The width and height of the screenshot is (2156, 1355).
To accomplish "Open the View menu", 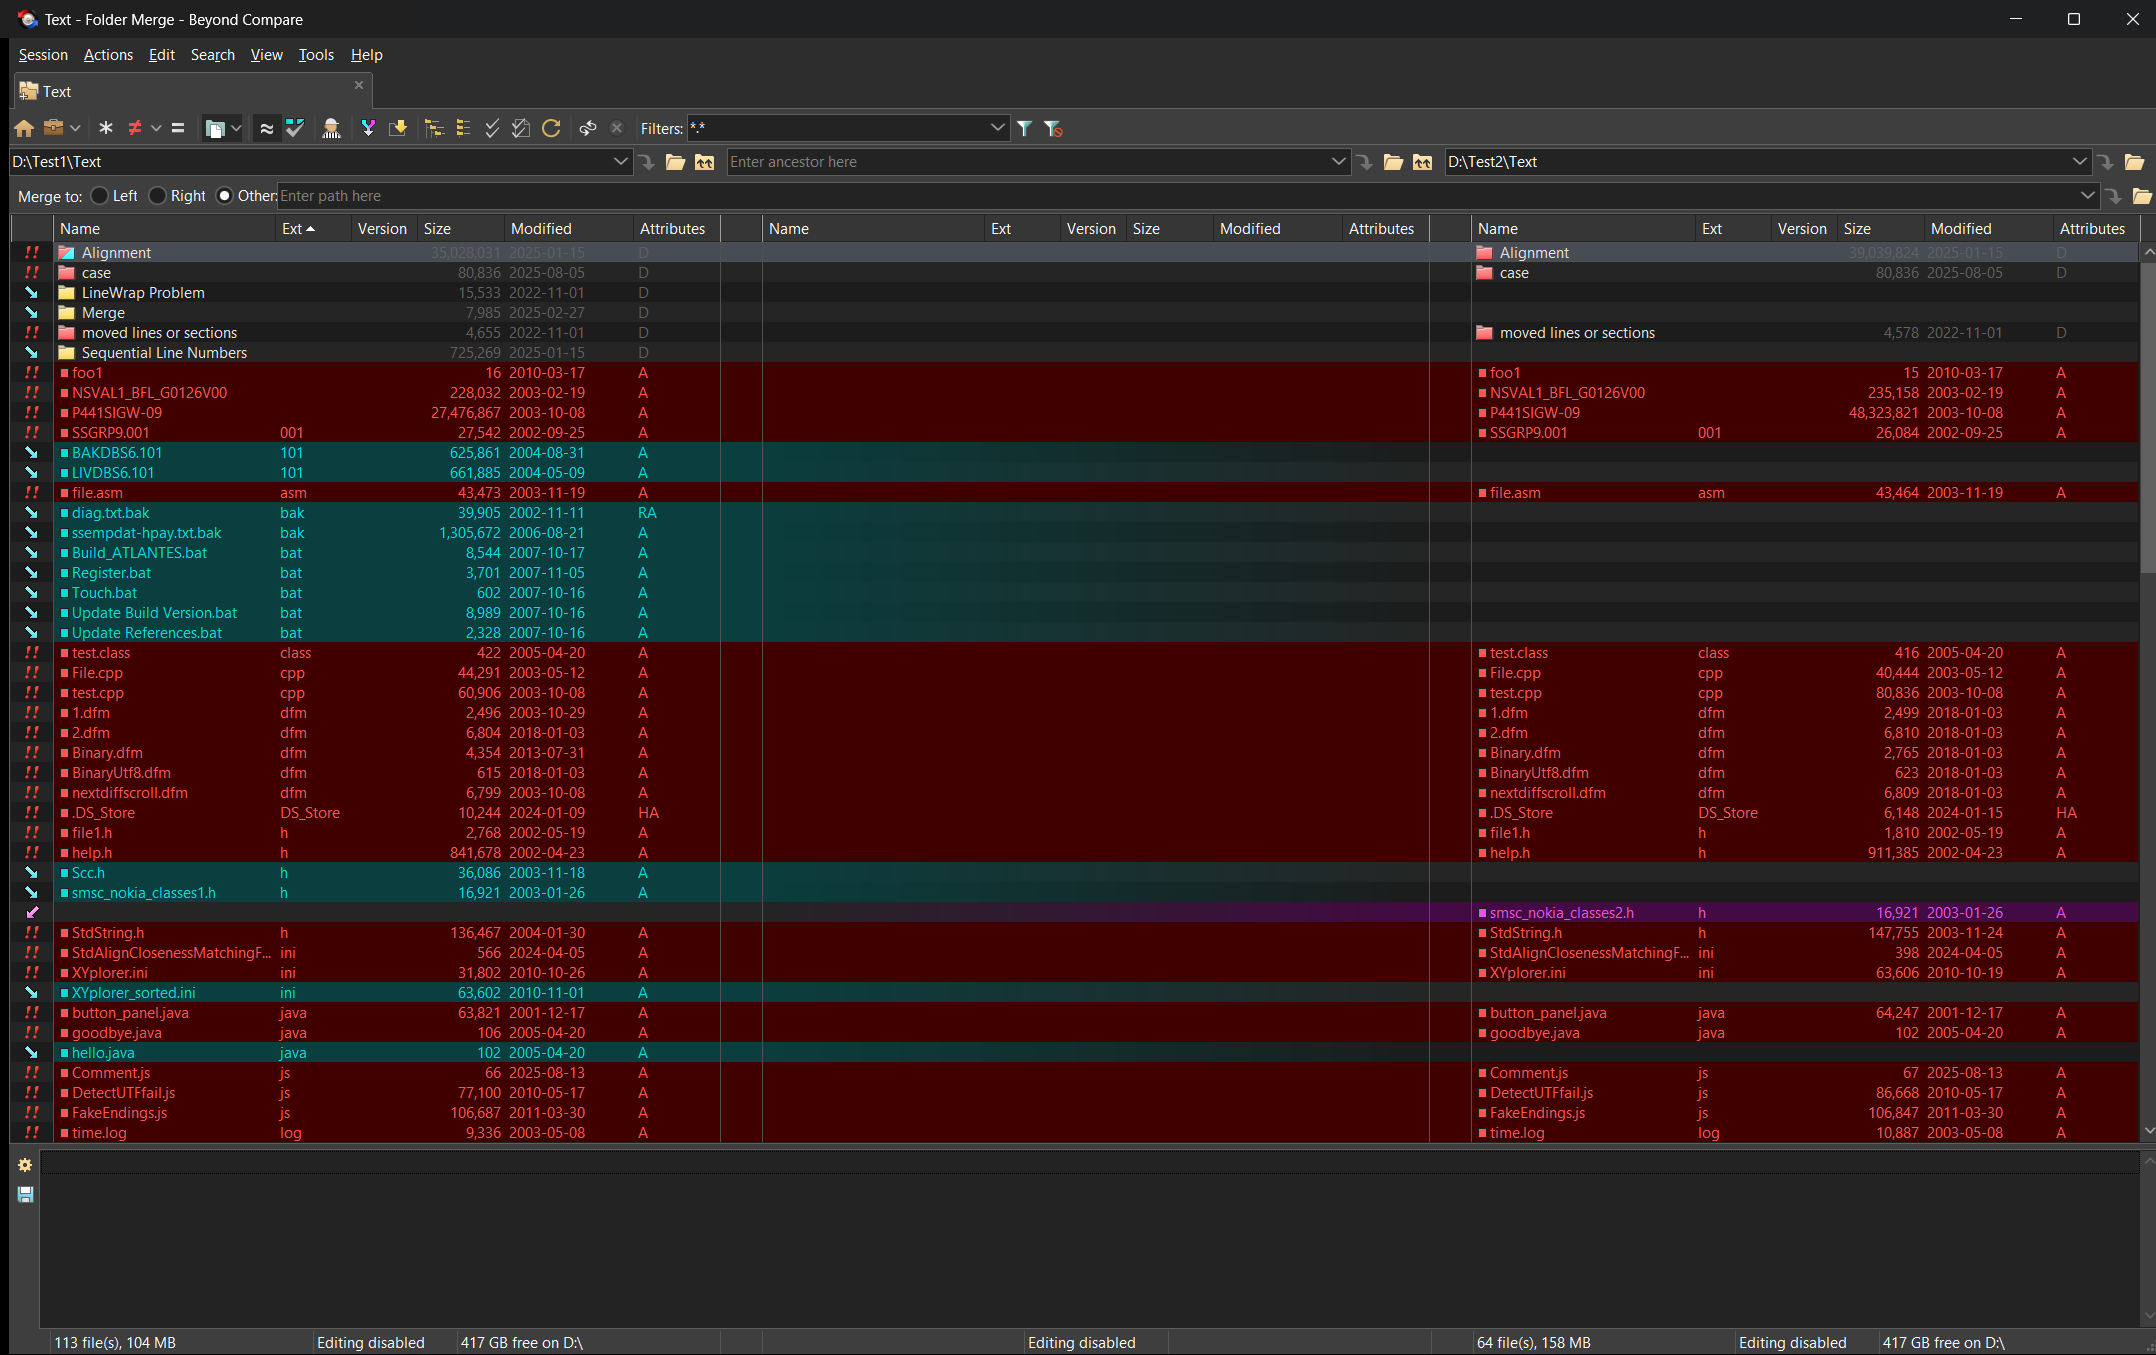I will coord(266,55).
